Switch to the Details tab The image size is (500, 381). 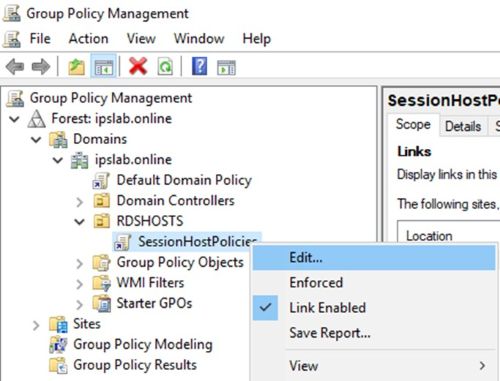463,126
